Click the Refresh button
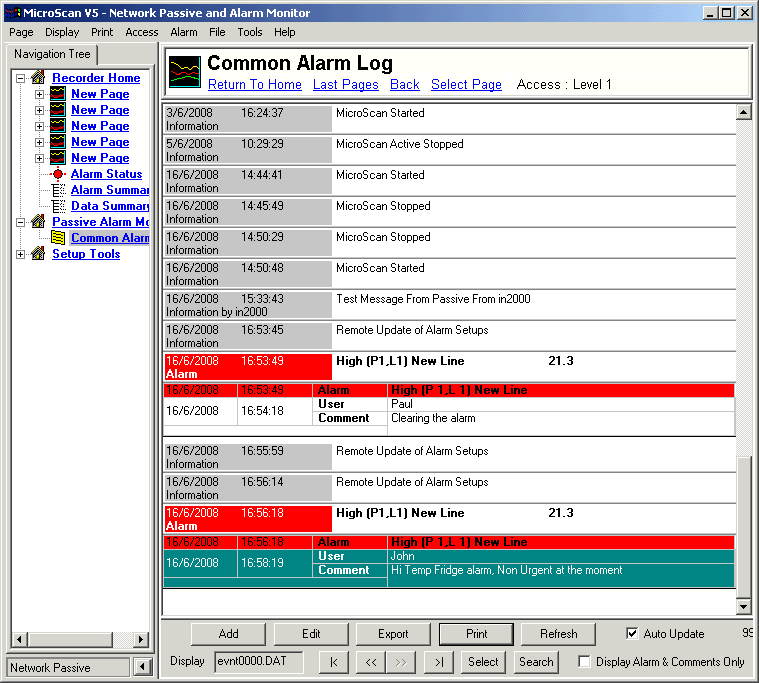 559,634
